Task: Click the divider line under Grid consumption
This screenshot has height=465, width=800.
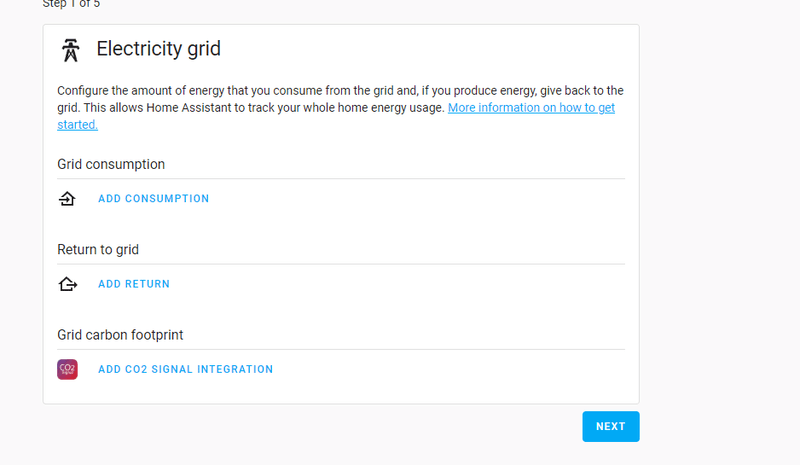Action: coord(340,179)
